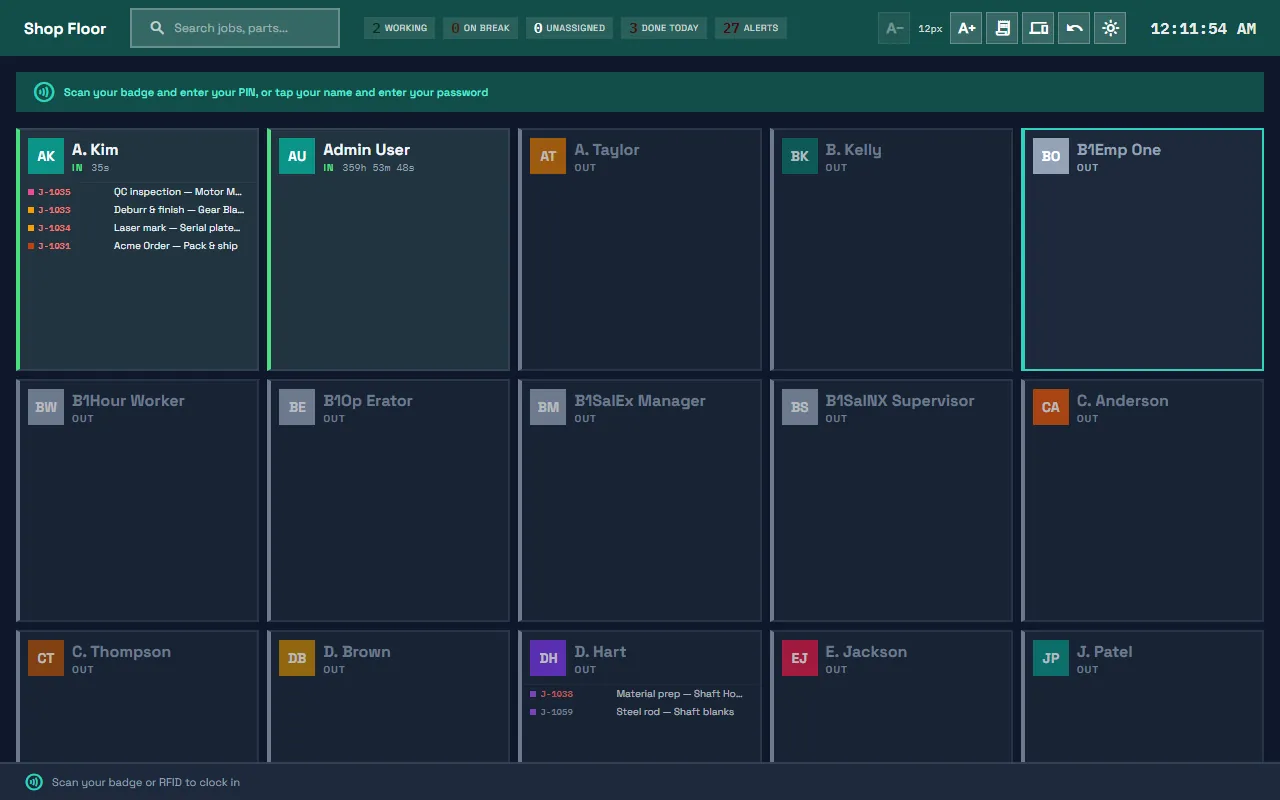Select the E. Jackson name
Image resolution: width=1280 pixels, height=800 pixels.
(866, 652)
